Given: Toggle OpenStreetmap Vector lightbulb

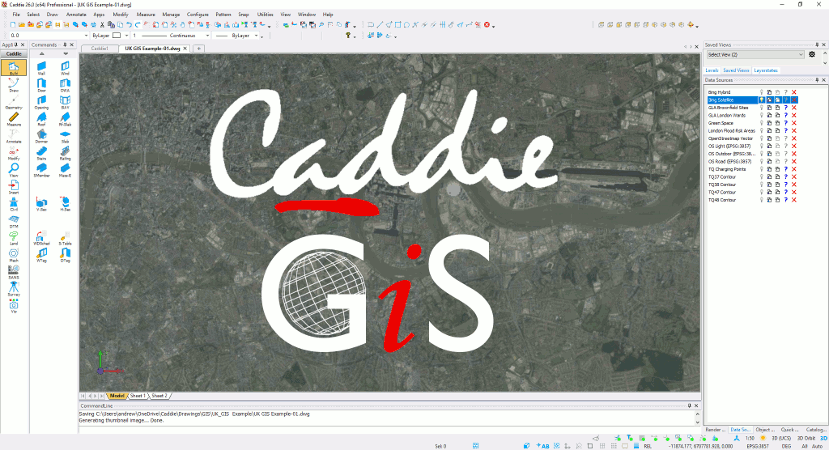Looking at the screenshot, I should coord(761,138).
